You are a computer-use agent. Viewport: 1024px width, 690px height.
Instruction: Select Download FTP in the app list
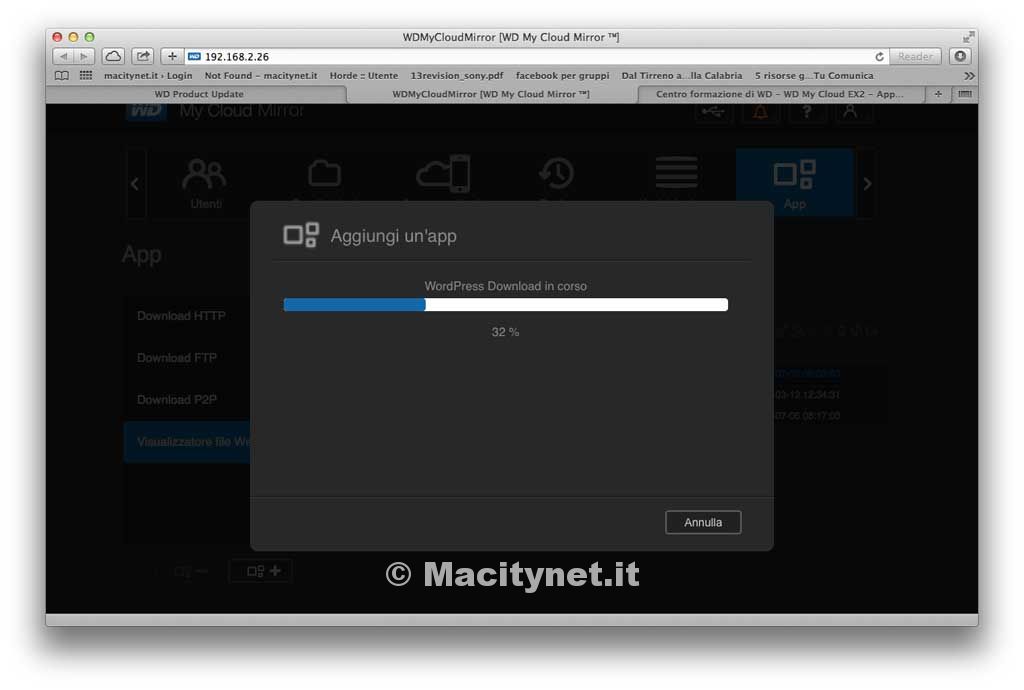(x=177, y=358)
